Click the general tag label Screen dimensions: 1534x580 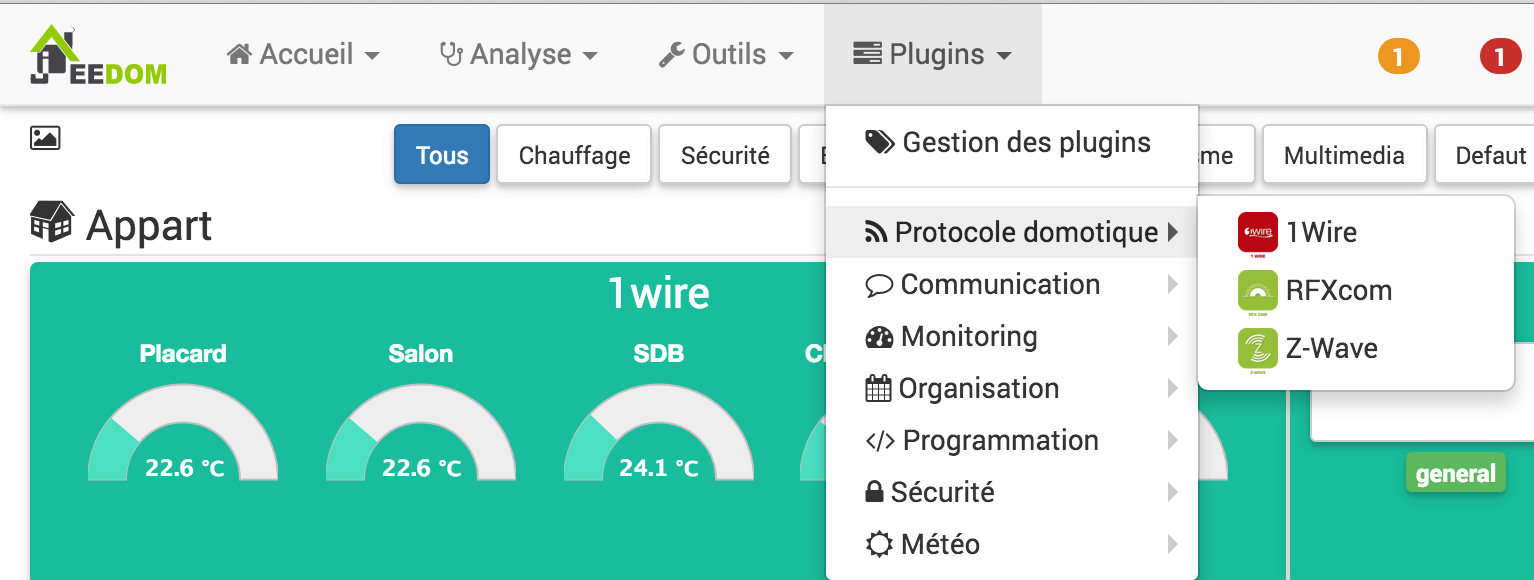click(1456, 473)
